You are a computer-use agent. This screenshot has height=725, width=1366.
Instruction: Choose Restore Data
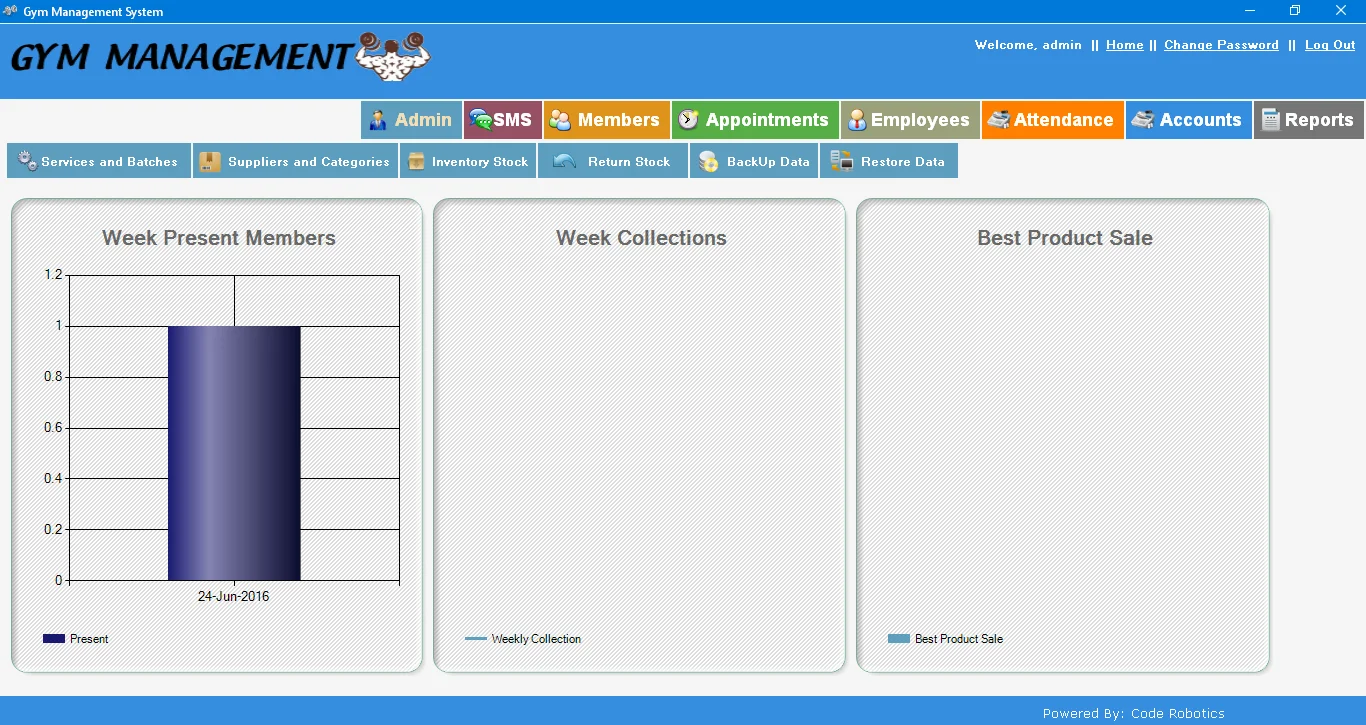[x=888, y=161]
